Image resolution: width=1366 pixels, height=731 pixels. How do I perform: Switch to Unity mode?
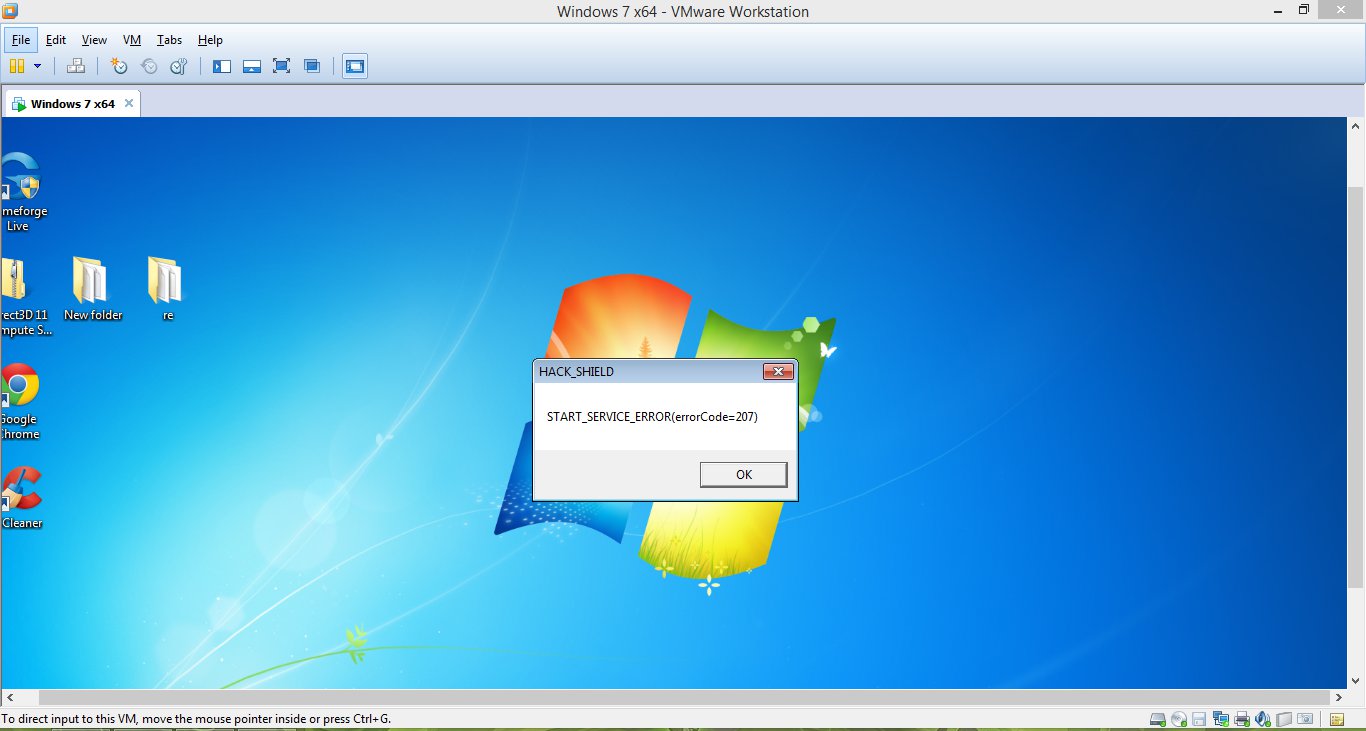pyautogui.click(x=312, y=66)
